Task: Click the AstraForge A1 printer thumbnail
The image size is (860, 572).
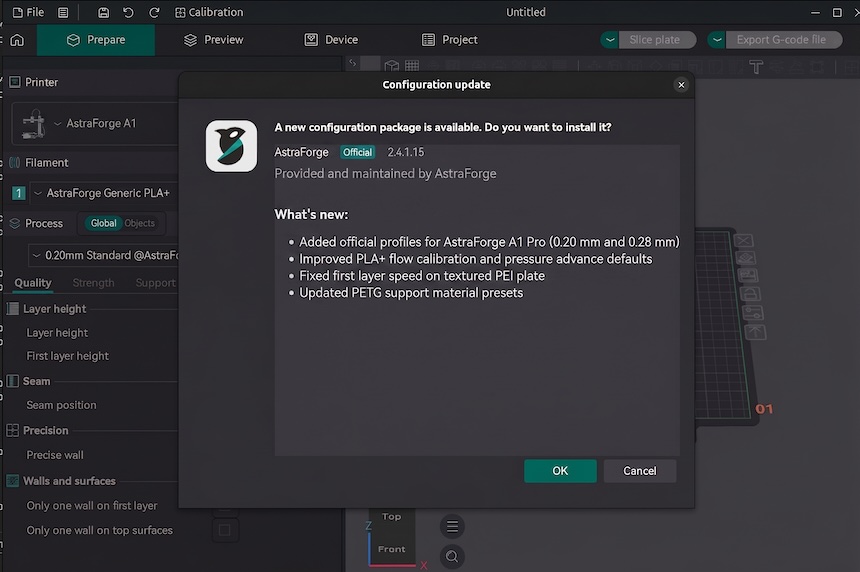Action: tap(33, 123)
